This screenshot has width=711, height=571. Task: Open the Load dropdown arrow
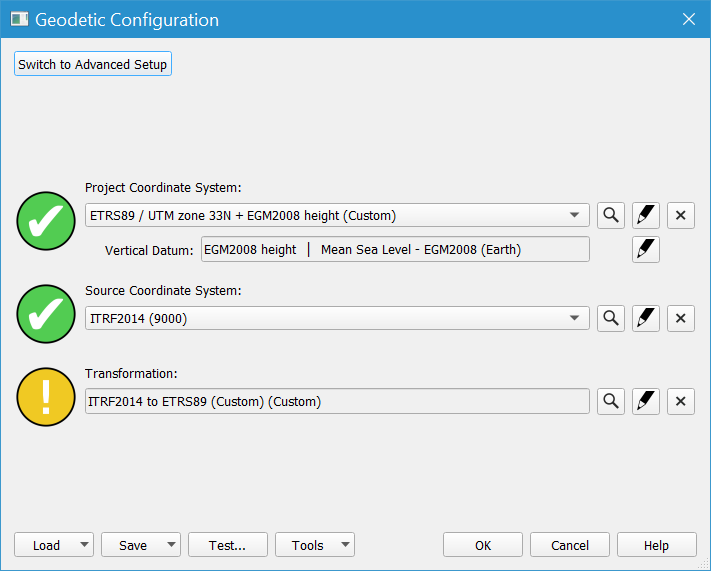(84, 545)
